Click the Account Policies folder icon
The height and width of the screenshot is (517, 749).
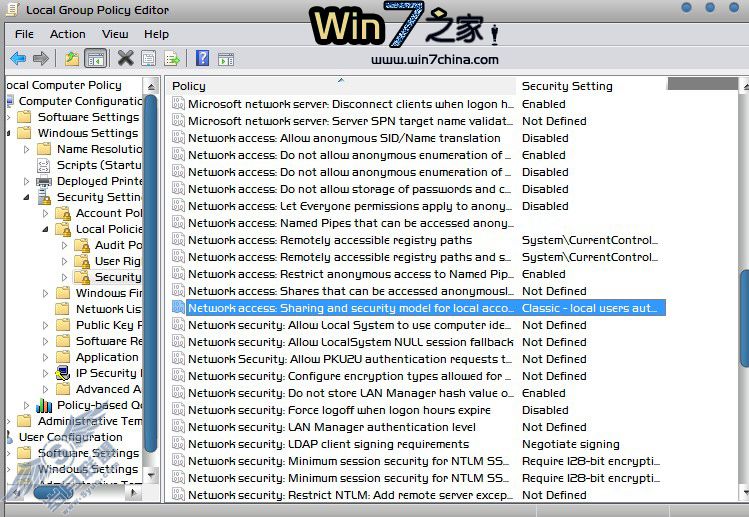(x=63, y=213)
